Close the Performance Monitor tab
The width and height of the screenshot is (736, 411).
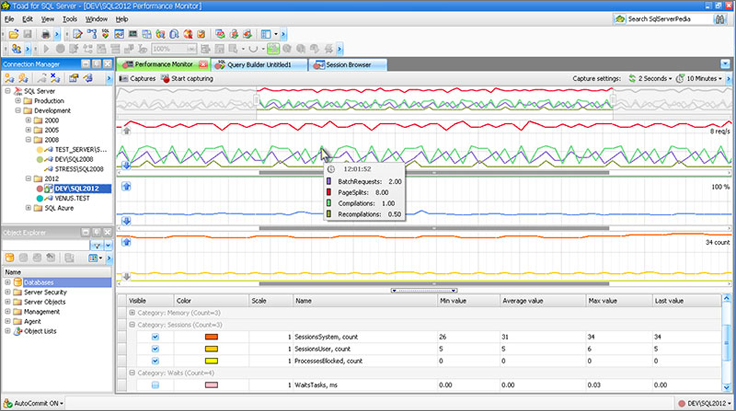click(203, 63)
